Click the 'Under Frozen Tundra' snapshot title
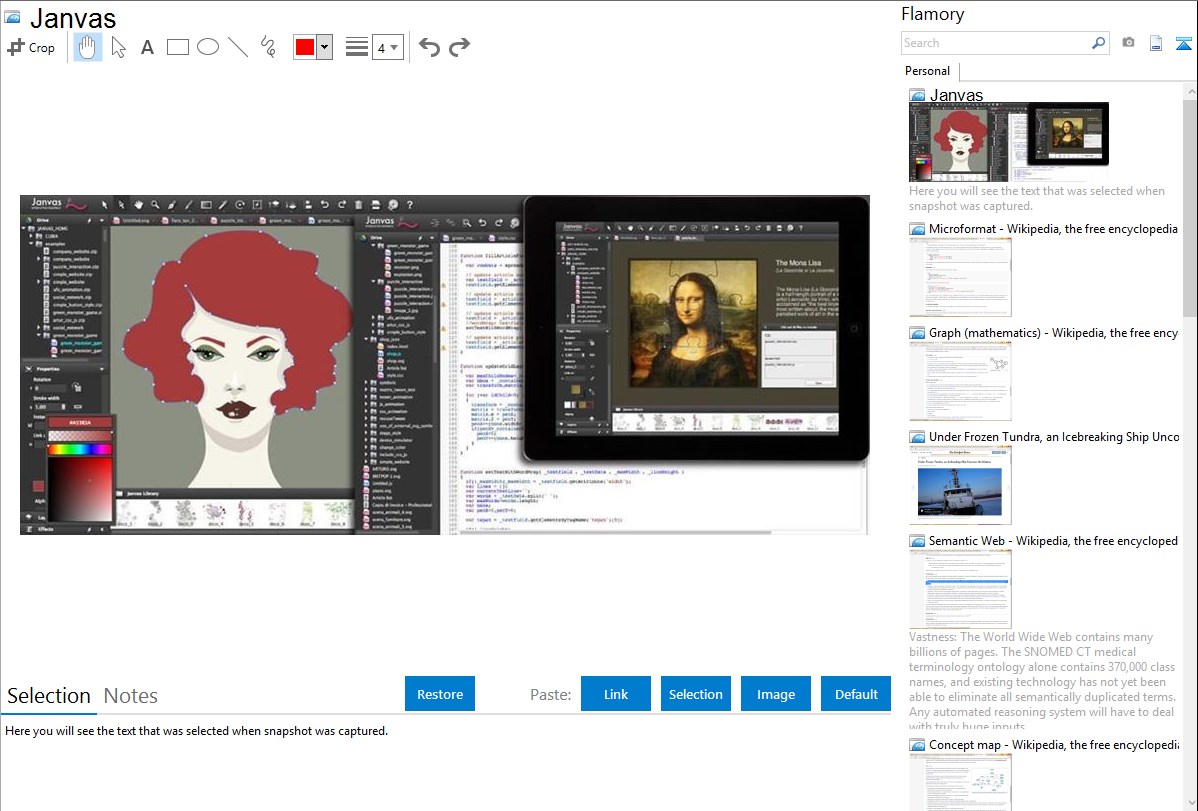Screen dimensions: 1198x811 [1054, 436]
